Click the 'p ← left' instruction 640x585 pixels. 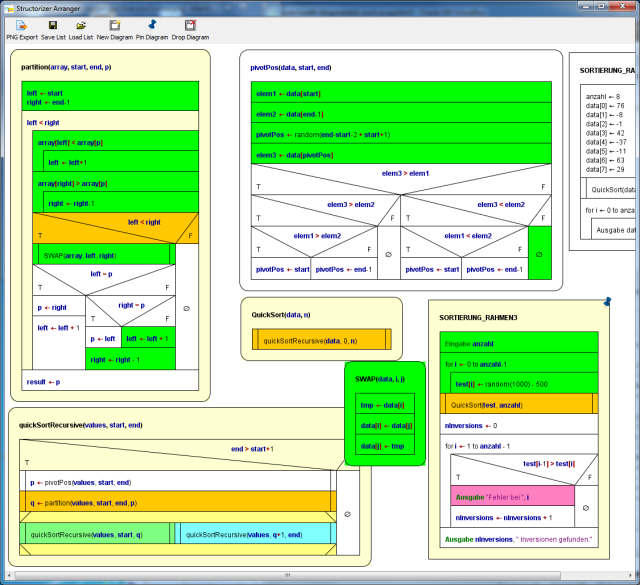point(104,337)
